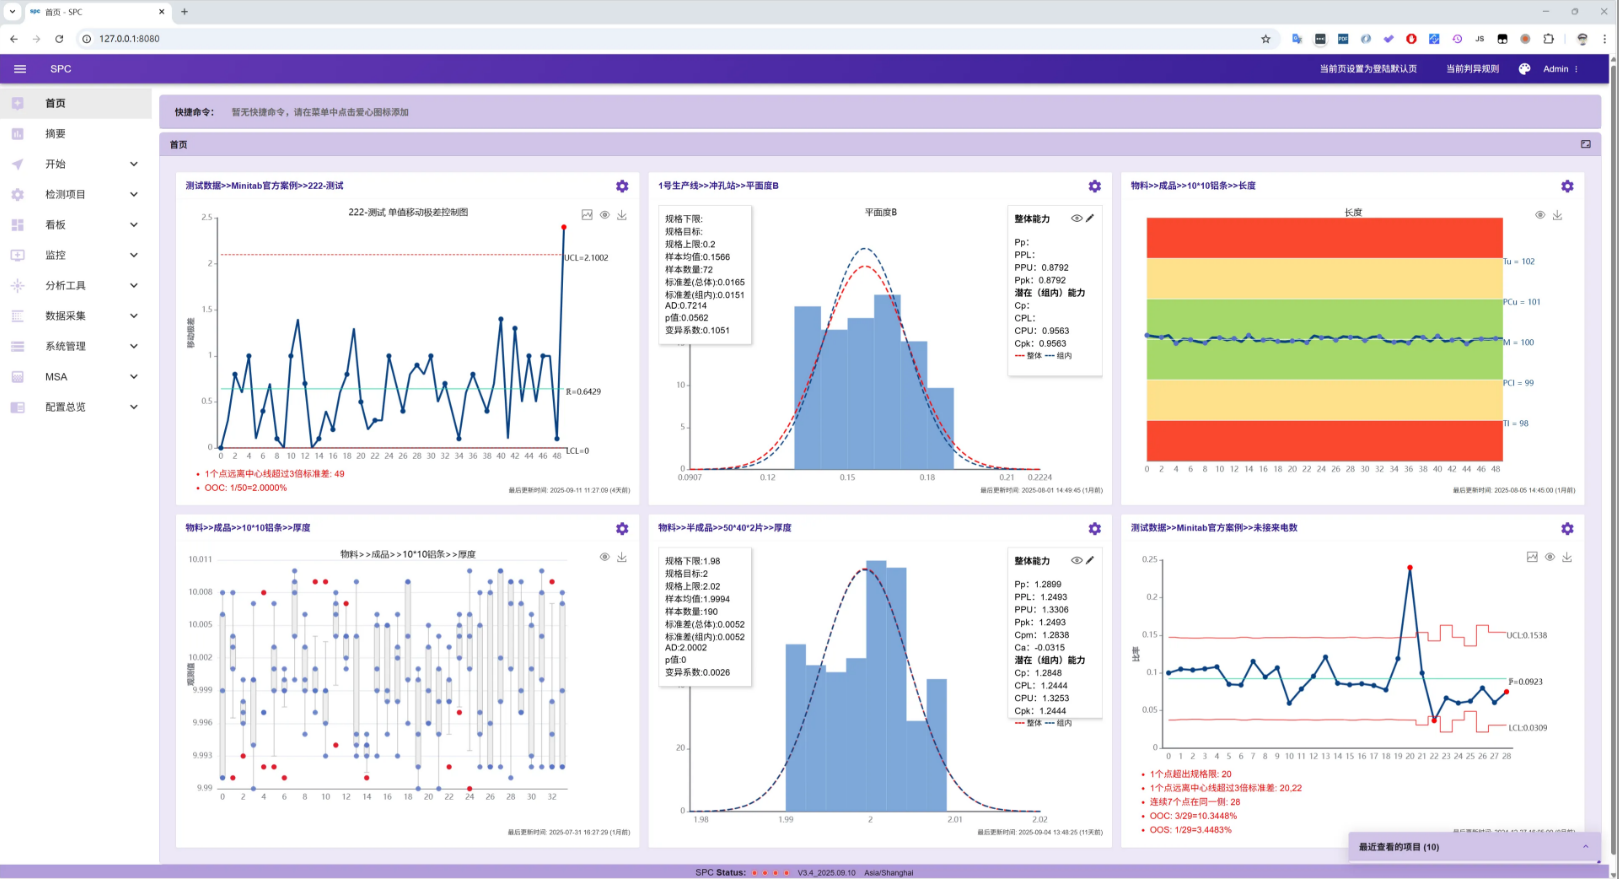Image resolution: width=1619 pixels, height=879 pixels.
Task: Download the 长度 chart image
Action: point(1557,215)
